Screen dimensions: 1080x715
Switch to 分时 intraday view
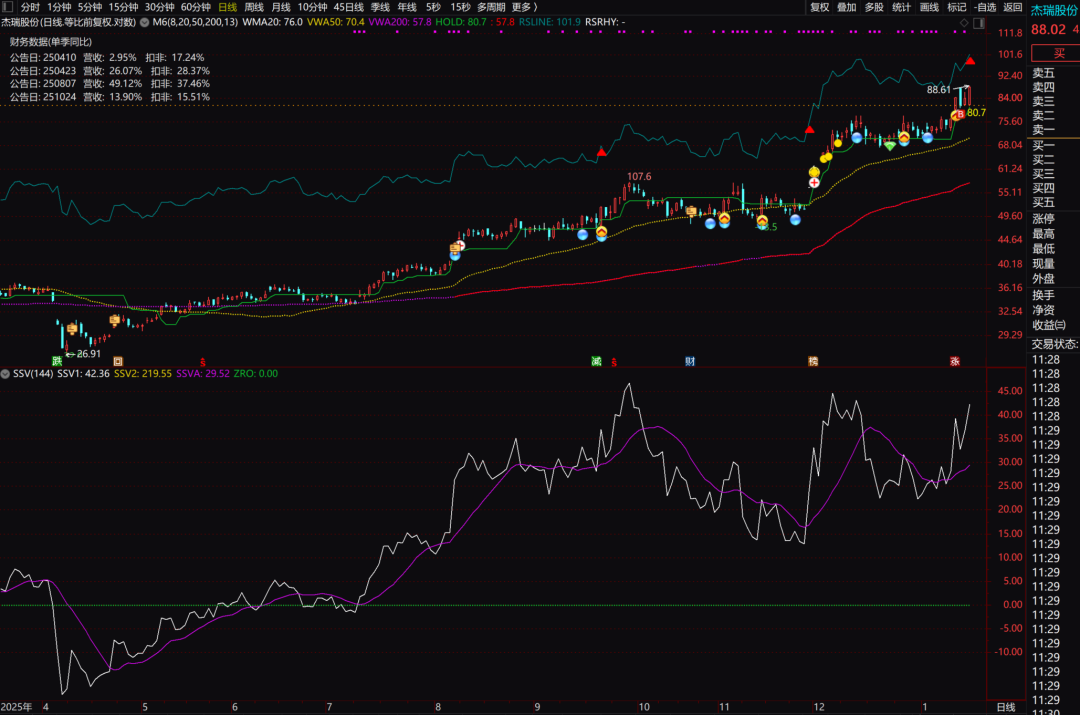[x=30, y=7]
